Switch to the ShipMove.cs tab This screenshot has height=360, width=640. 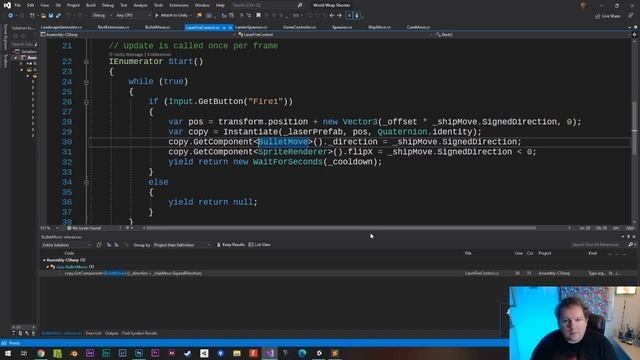point(379,27)
